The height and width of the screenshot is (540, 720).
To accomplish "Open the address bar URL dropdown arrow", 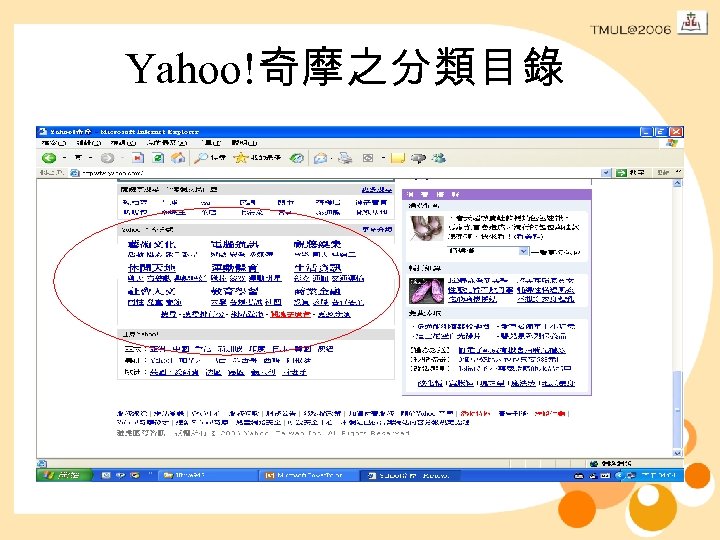I will (x=606, y=173).
